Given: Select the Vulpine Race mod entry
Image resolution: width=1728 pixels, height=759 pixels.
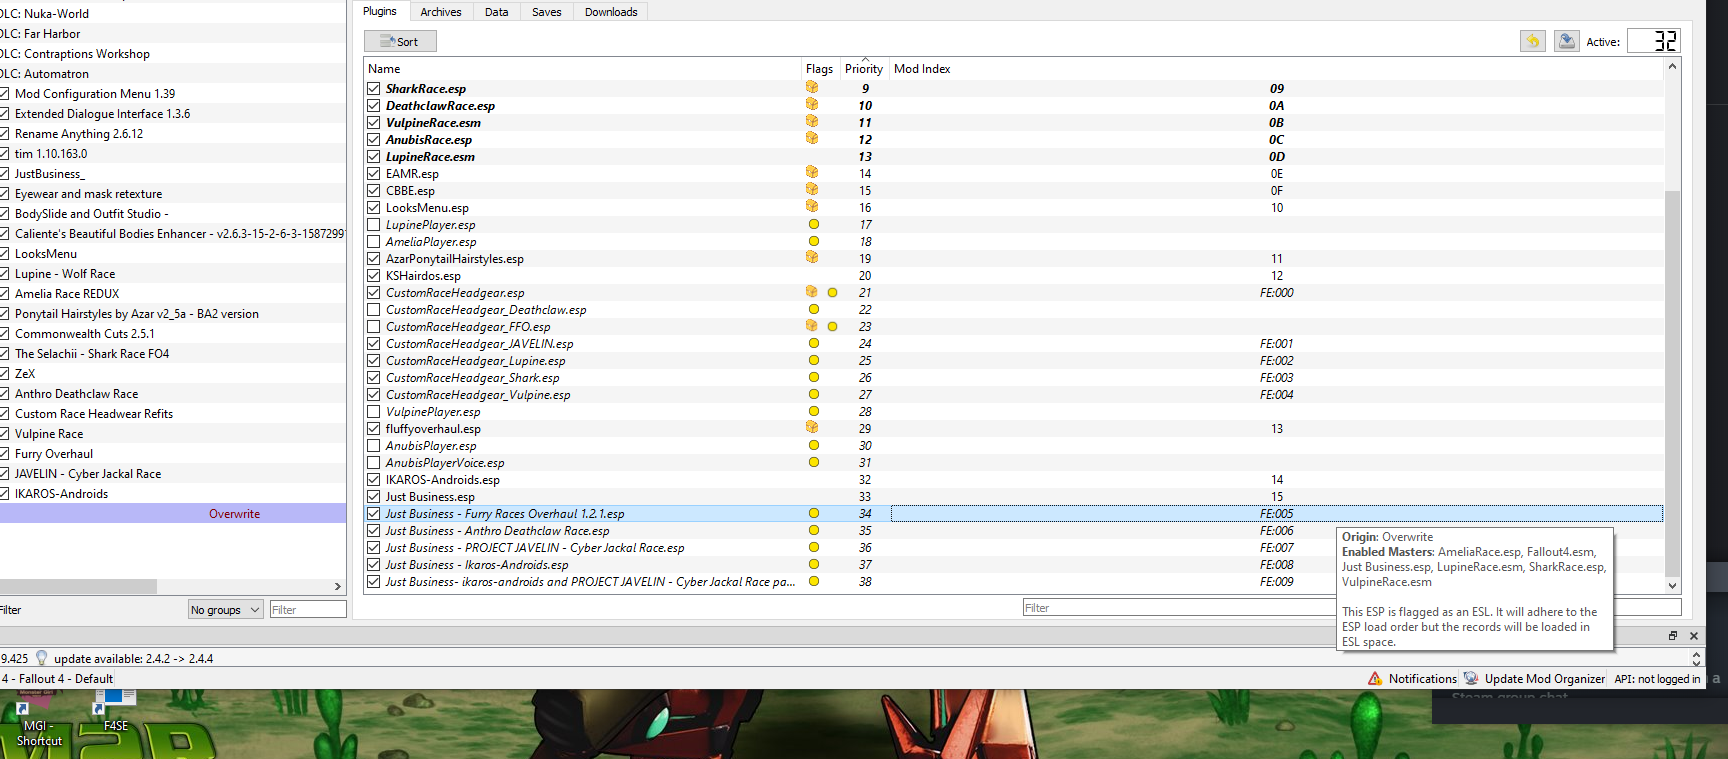Looking at the screenshot, I should 173,433.
